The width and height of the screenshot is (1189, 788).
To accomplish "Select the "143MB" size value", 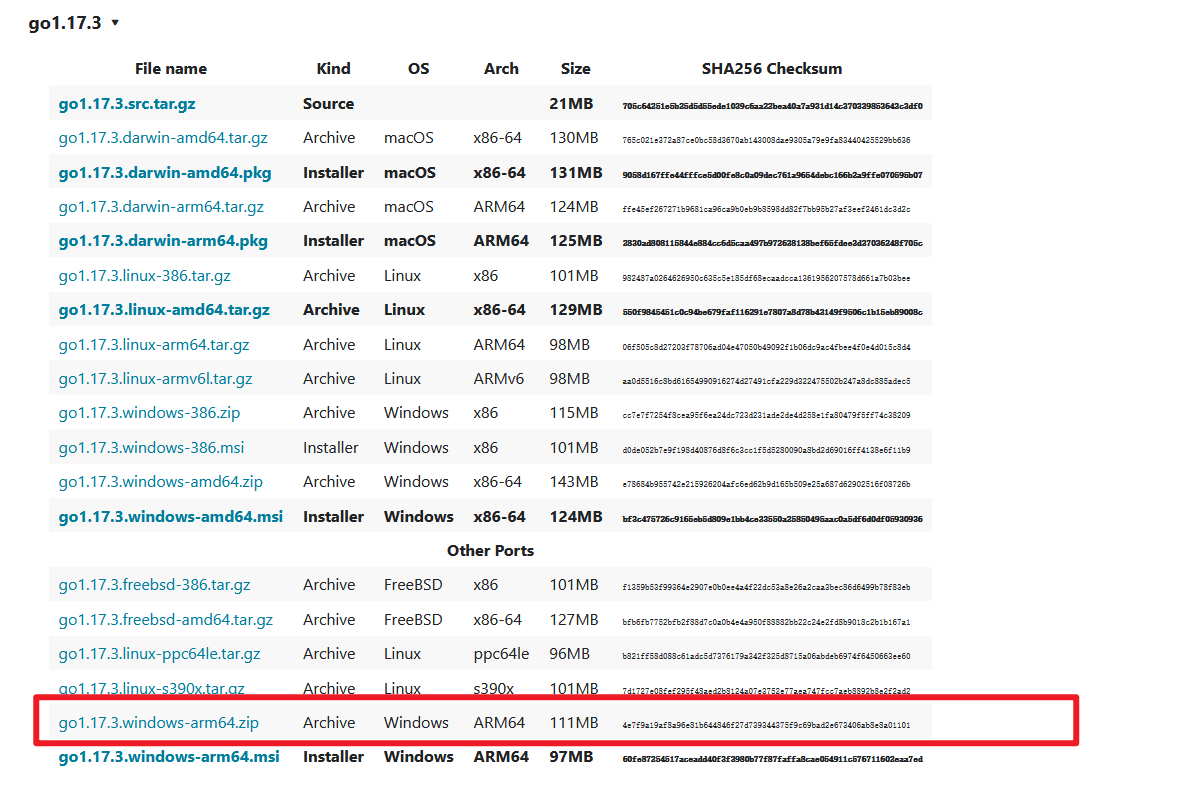I will point(574,482).
